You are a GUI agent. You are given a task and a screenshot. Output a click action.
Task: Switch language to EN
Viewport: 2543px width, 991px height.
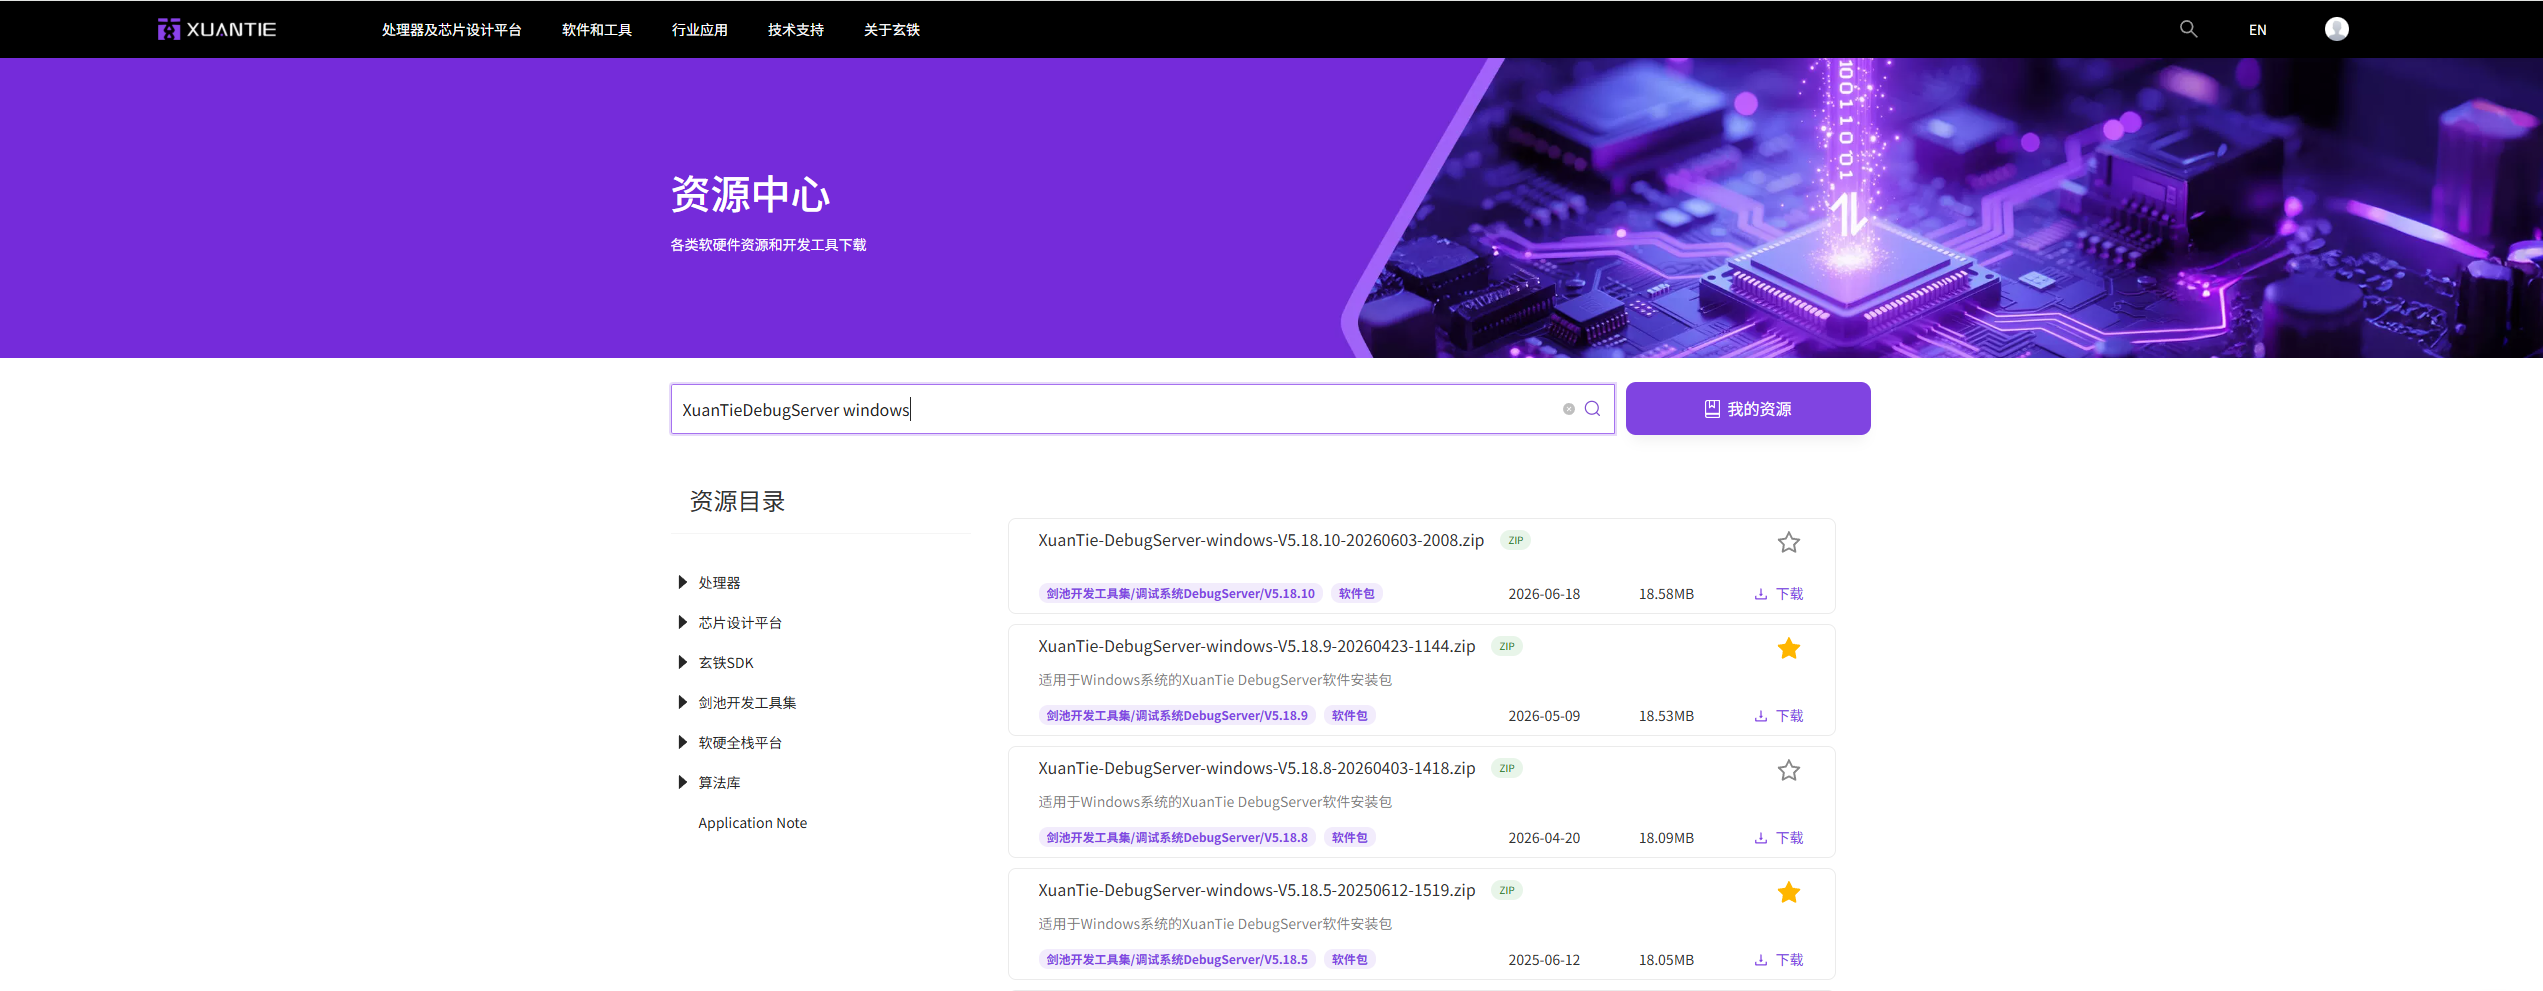coord(2257,30)
